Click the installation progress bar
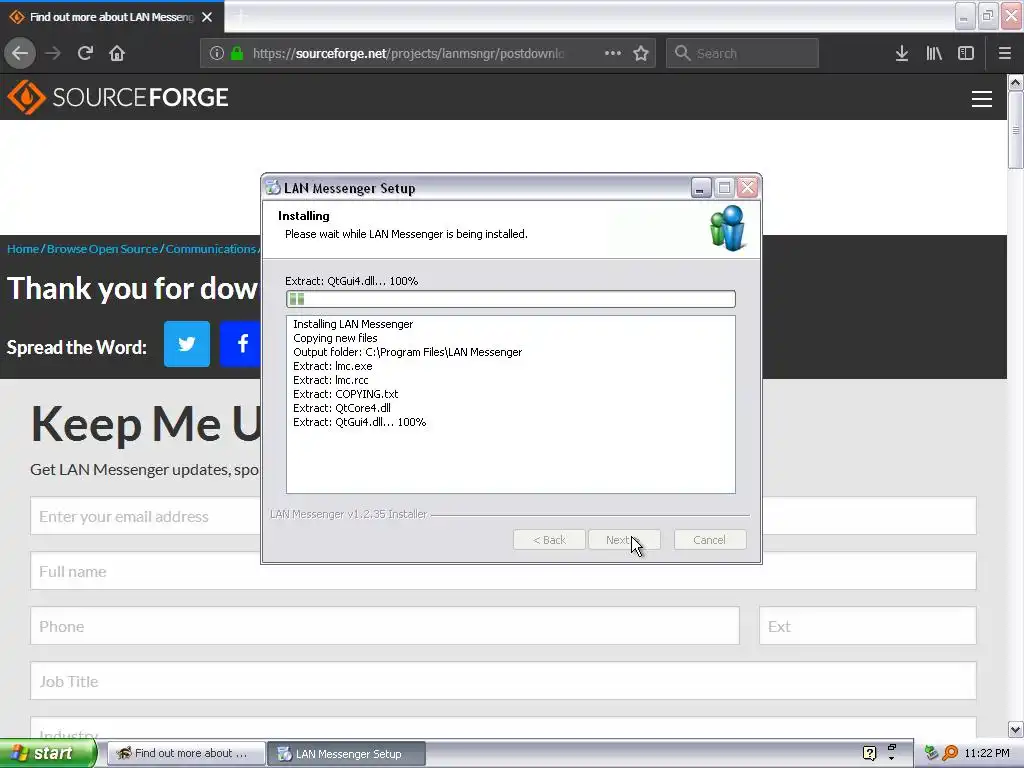 (511, 299)
